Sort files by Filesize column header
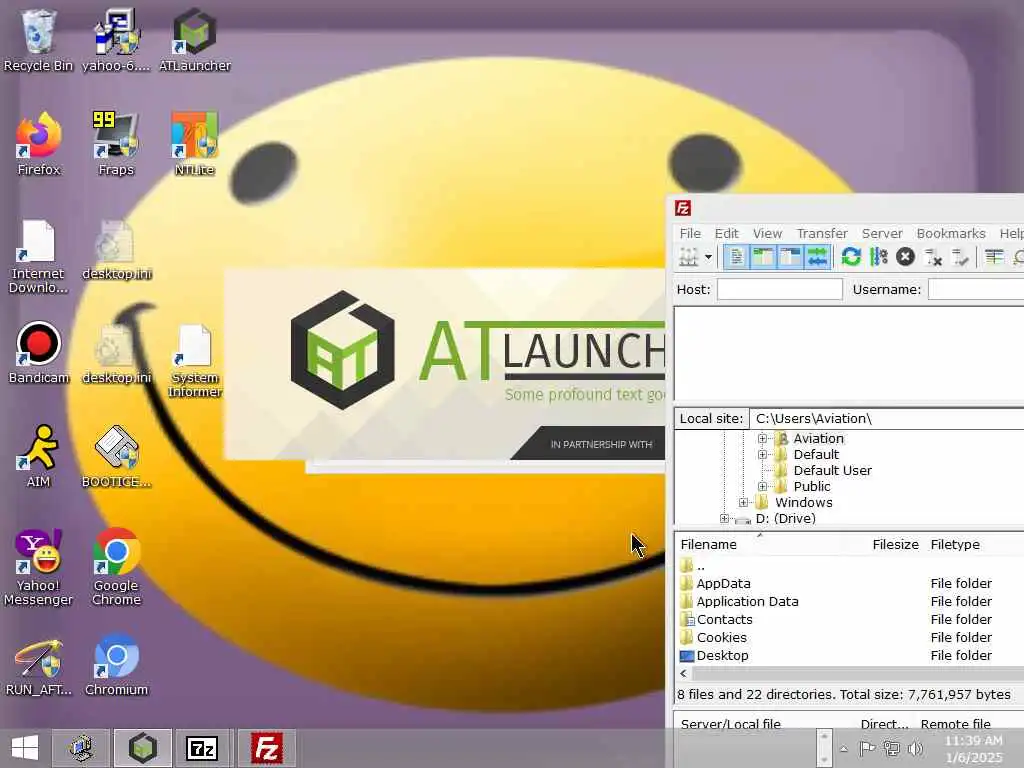1024x768 pixels. tap(895, 545)
